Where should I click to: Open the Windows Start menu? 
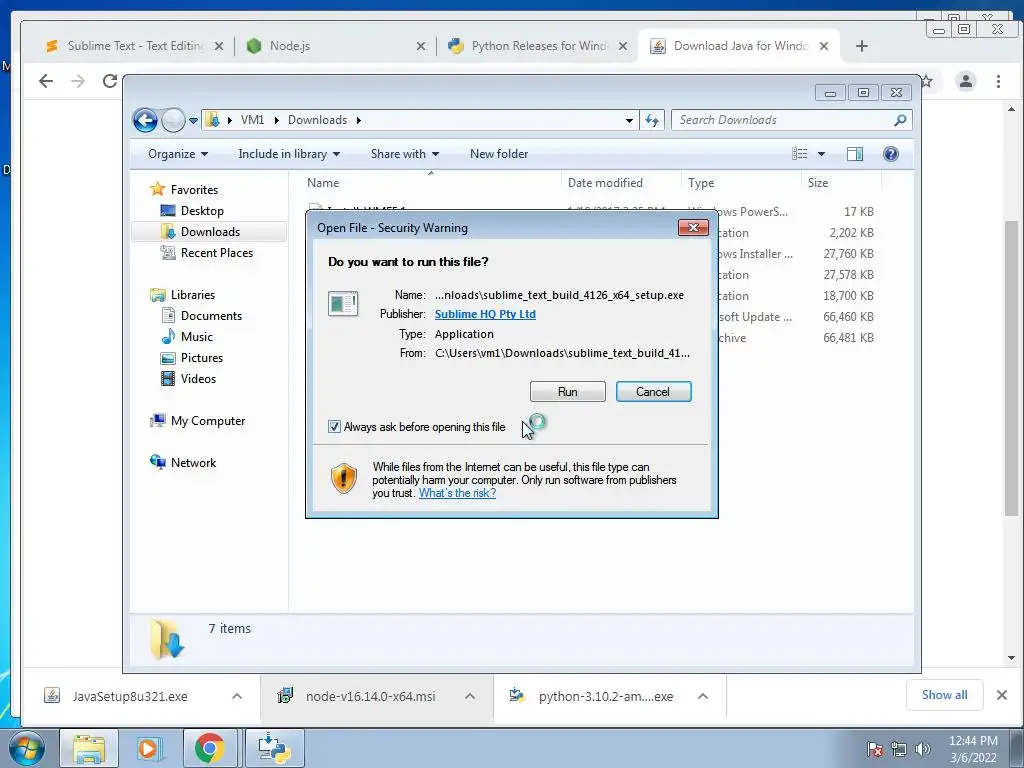coord(26,748)
